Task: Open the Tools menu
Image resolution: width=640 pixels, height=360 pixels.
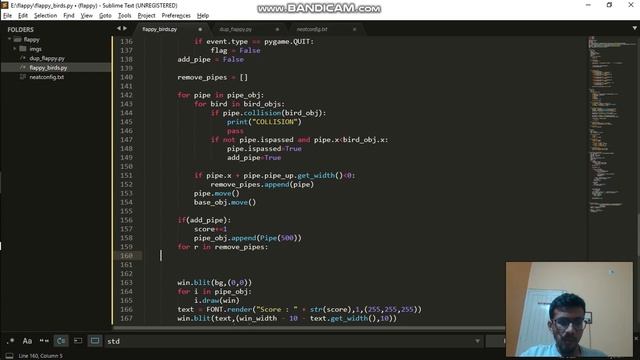Action: tap(124, 16)
